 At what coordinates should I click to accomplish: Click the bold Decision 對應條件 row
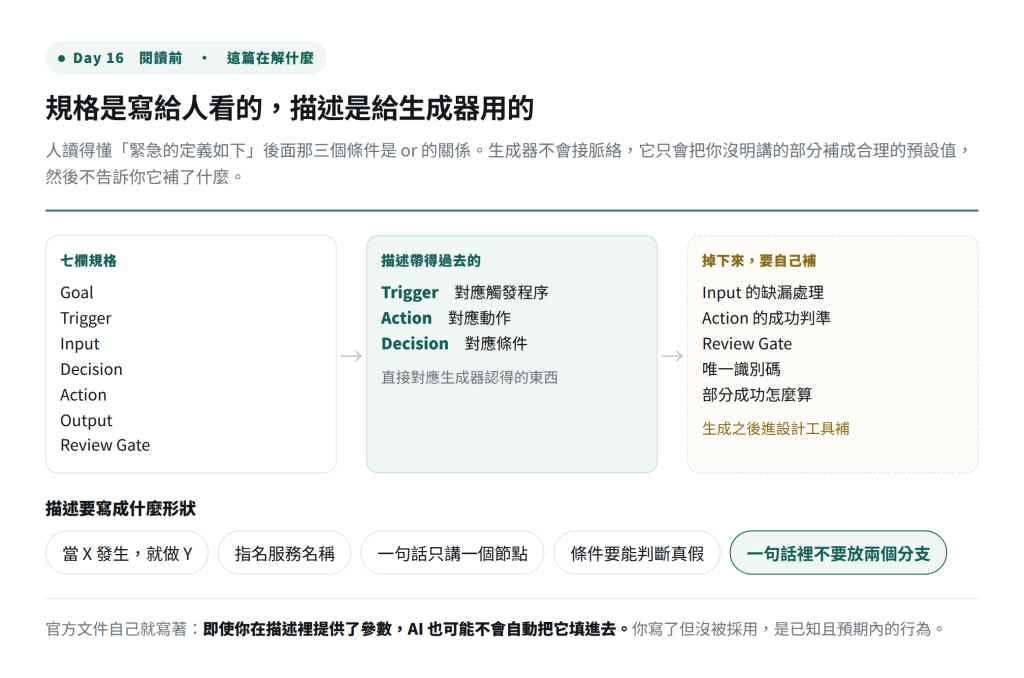pos(454,344)
